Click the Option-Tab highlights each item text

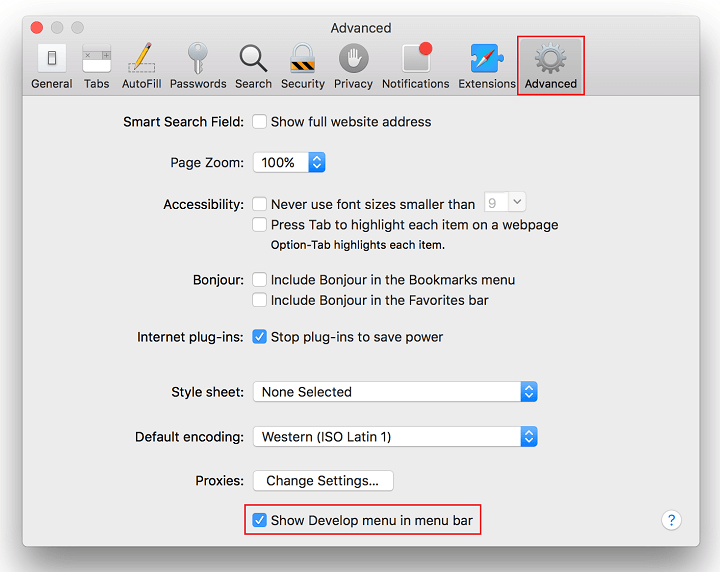358,245
